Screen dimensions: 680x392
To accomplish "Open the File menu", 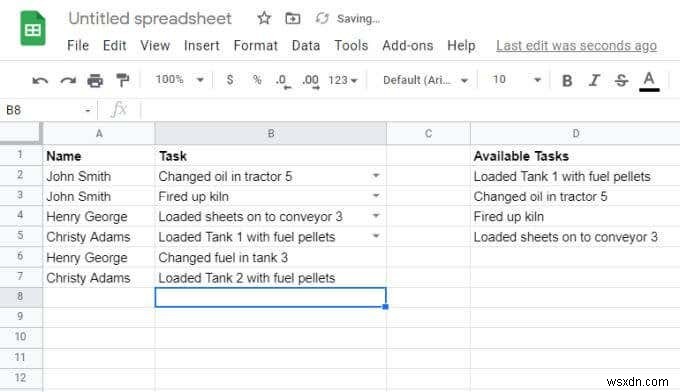I will pyautogui.click(x=78, y=46).
